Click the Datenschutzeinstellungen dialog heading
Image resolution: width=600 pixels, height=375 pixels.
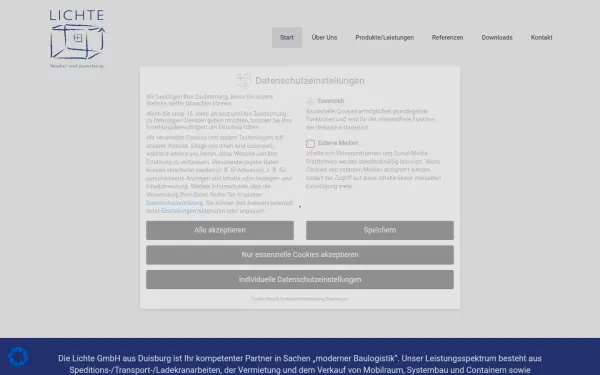click(310, 81)
